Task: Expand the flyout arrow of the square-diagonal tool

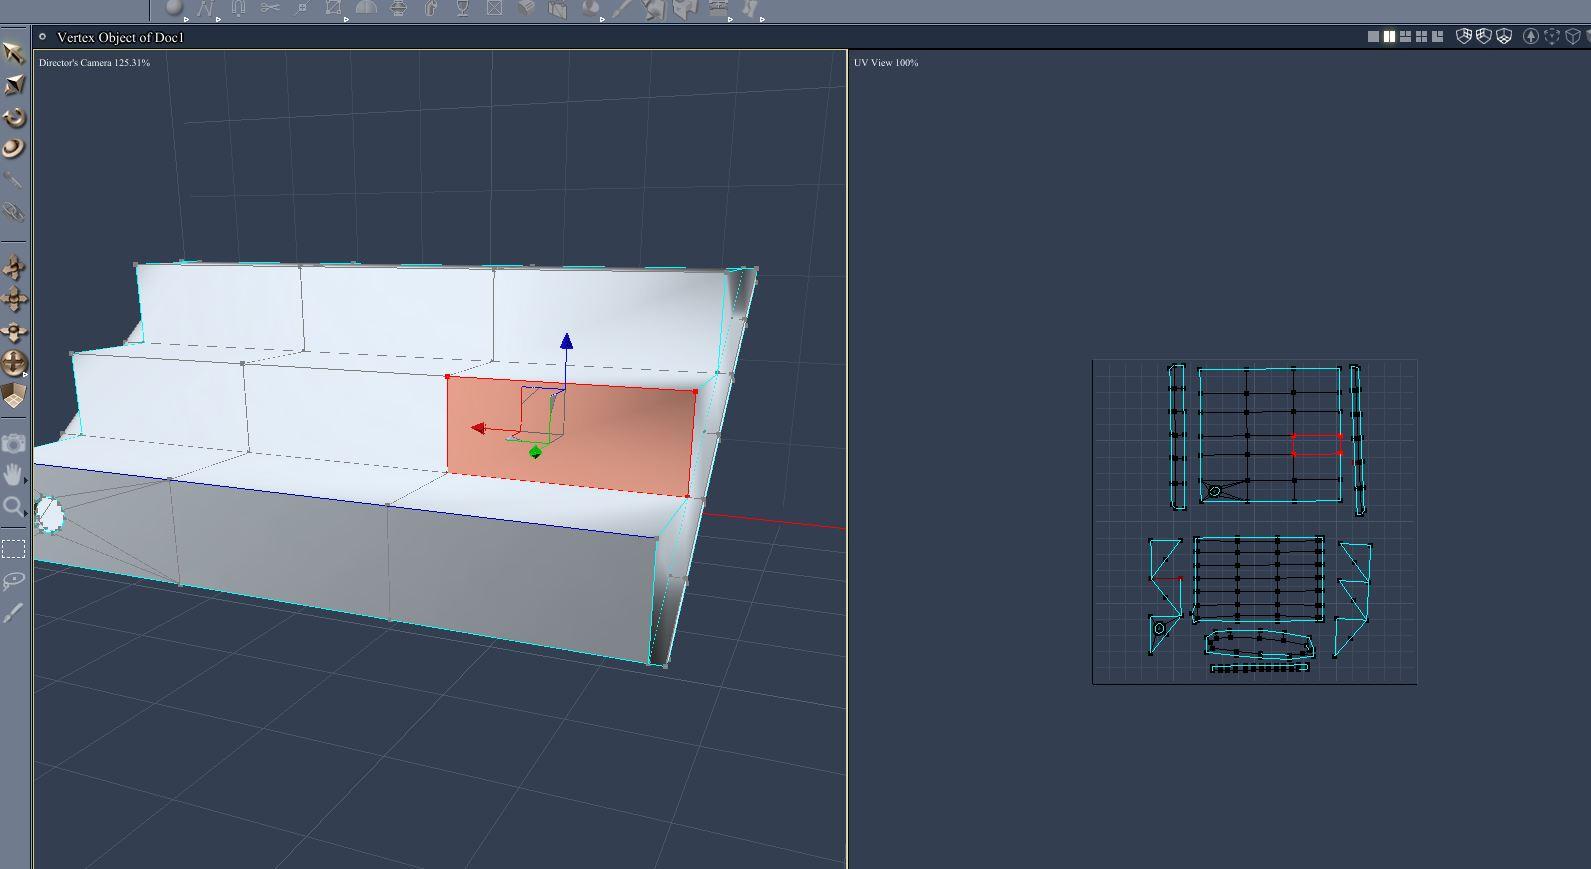Action: (x=346, y=19)
